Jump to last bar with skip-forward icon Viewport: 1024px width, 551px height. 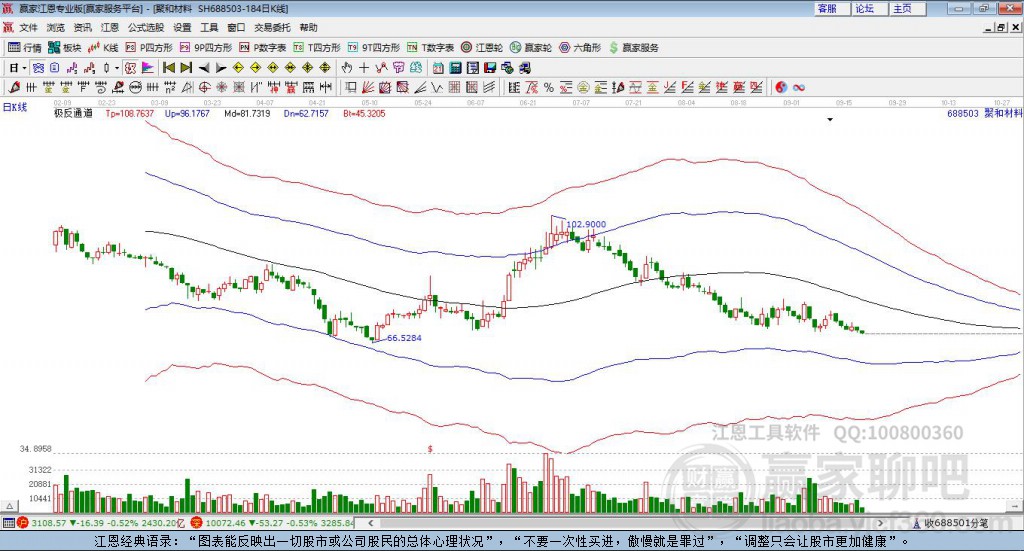coord(186,68)
